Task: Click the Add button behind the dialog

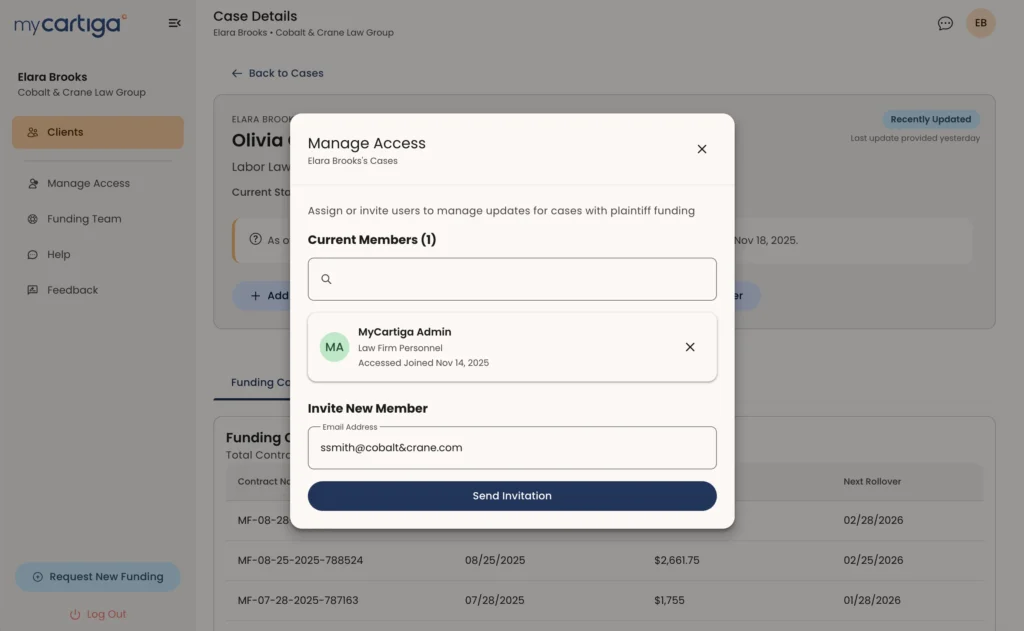Action: (x=269, y=295)
